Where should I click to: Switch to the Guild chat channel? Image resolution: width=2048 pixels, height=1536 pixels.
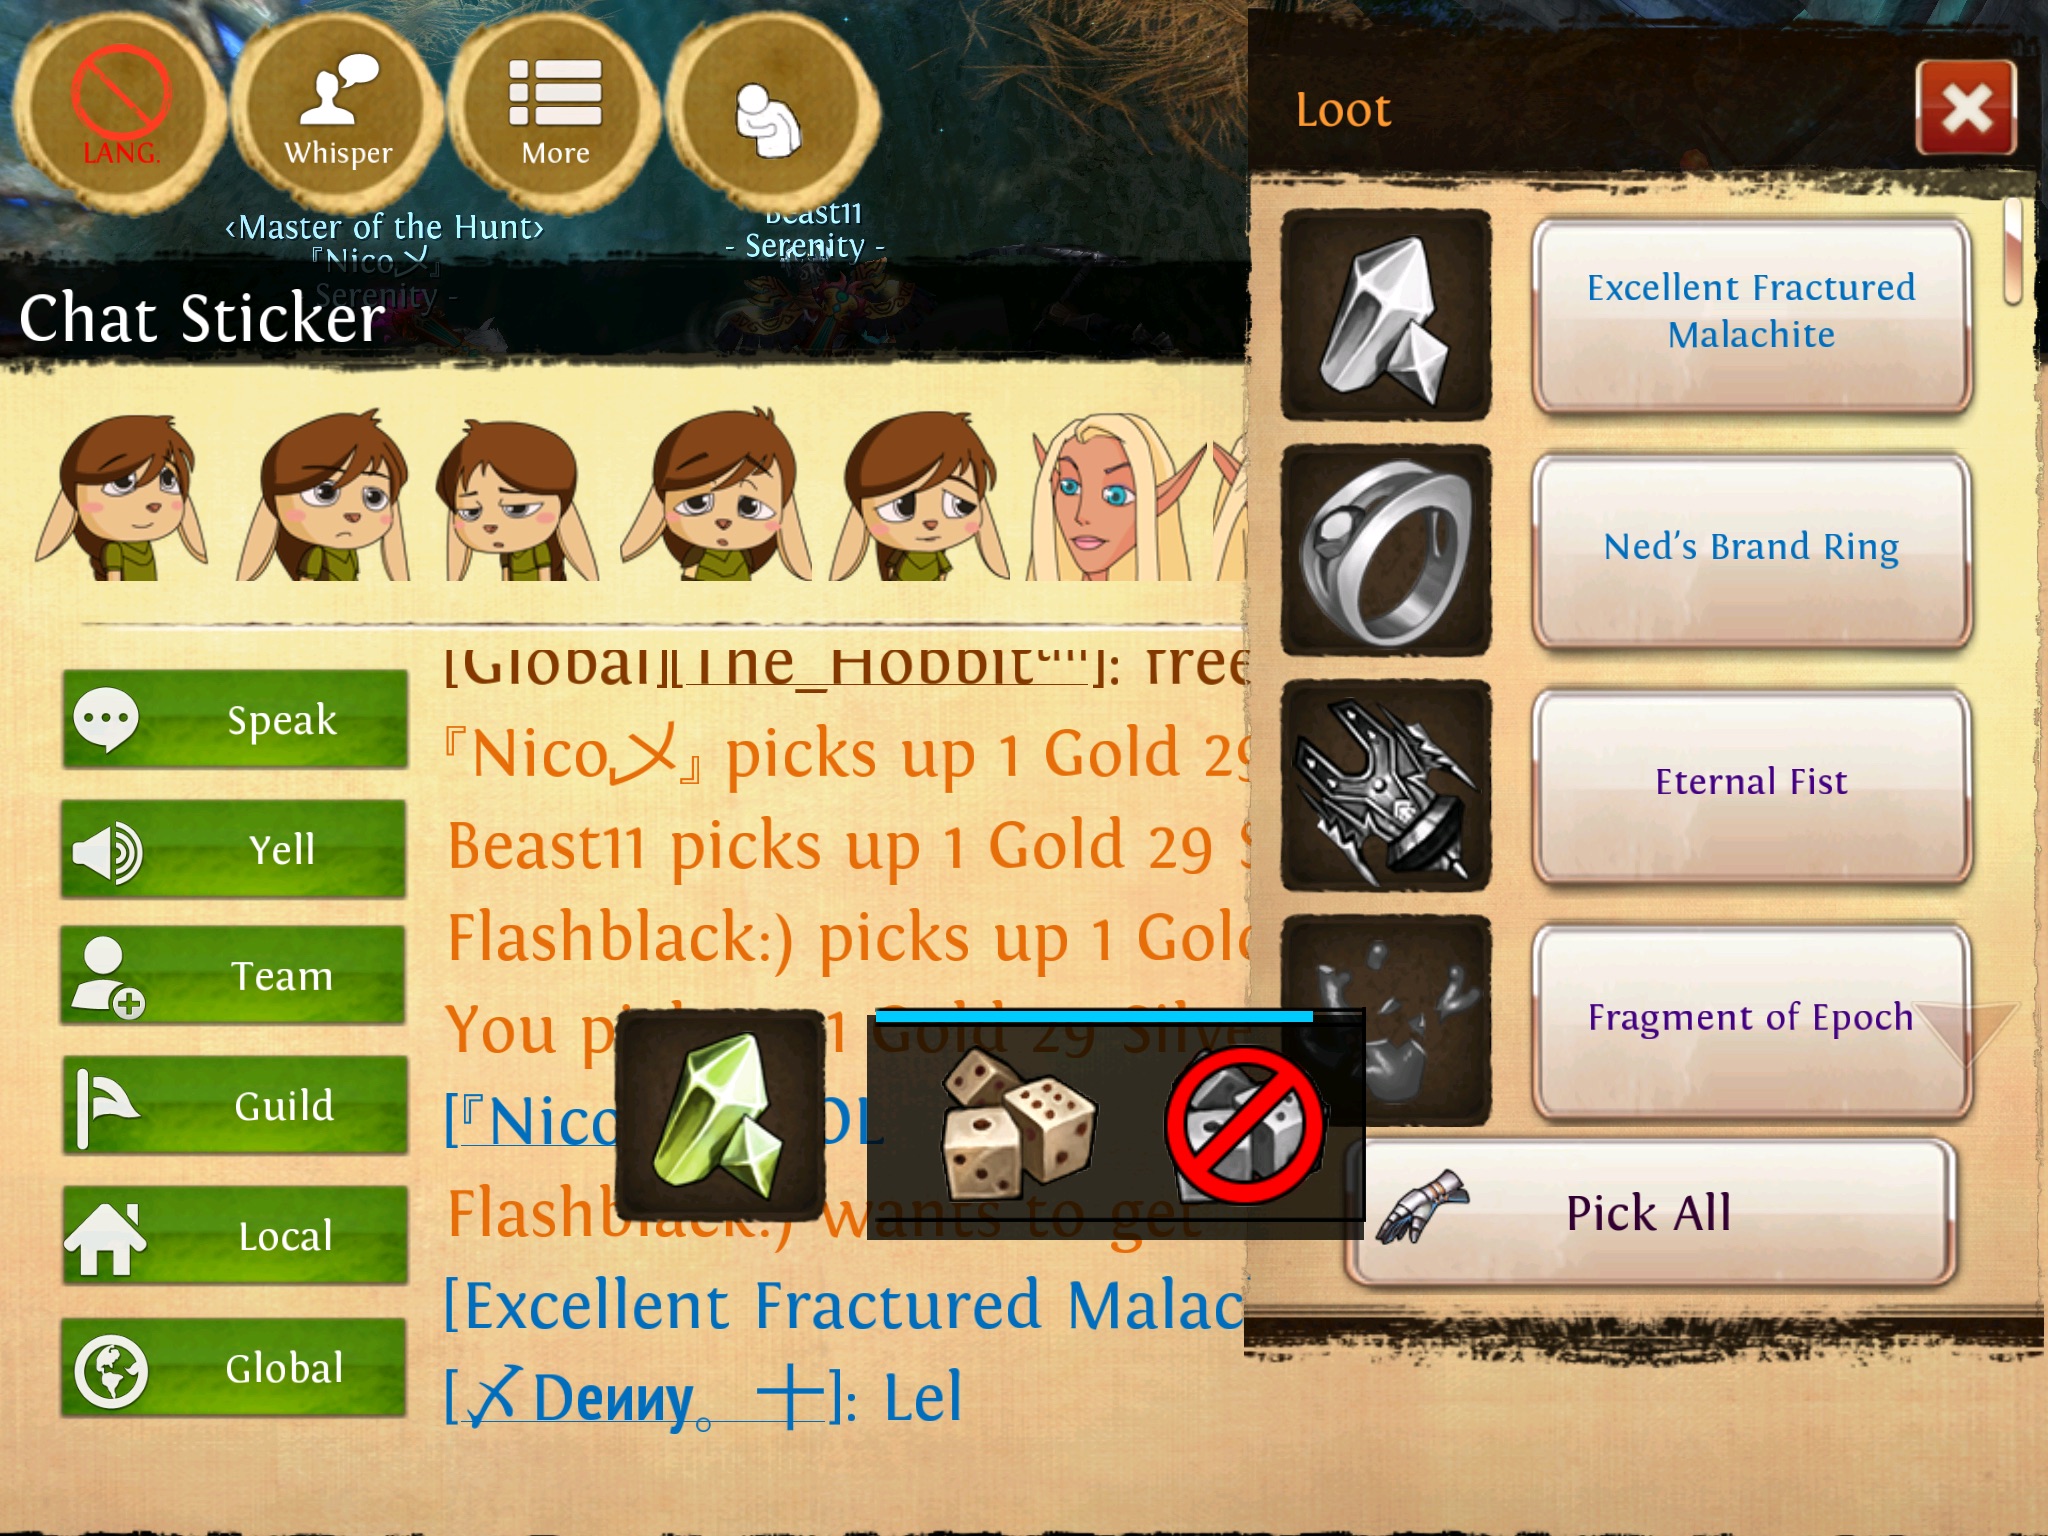pos(235,1106)
